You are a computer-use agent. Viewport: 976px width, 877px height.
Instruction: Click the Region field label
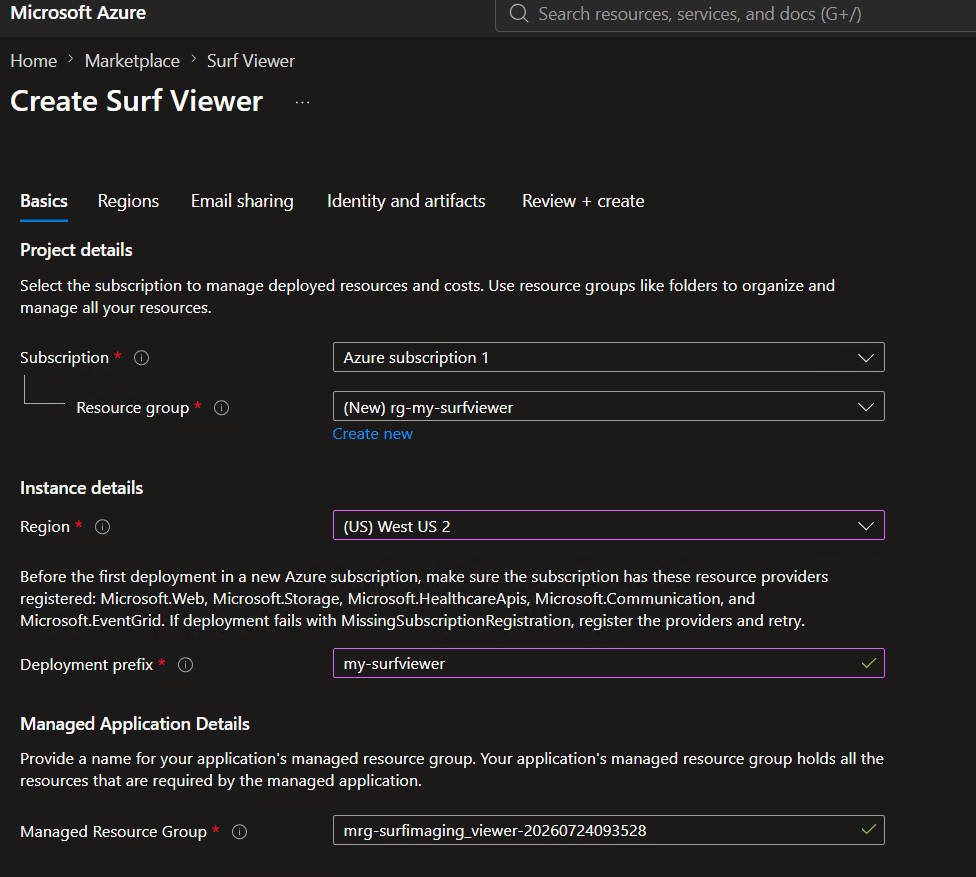pyautogui.click(x=45, y=527)
